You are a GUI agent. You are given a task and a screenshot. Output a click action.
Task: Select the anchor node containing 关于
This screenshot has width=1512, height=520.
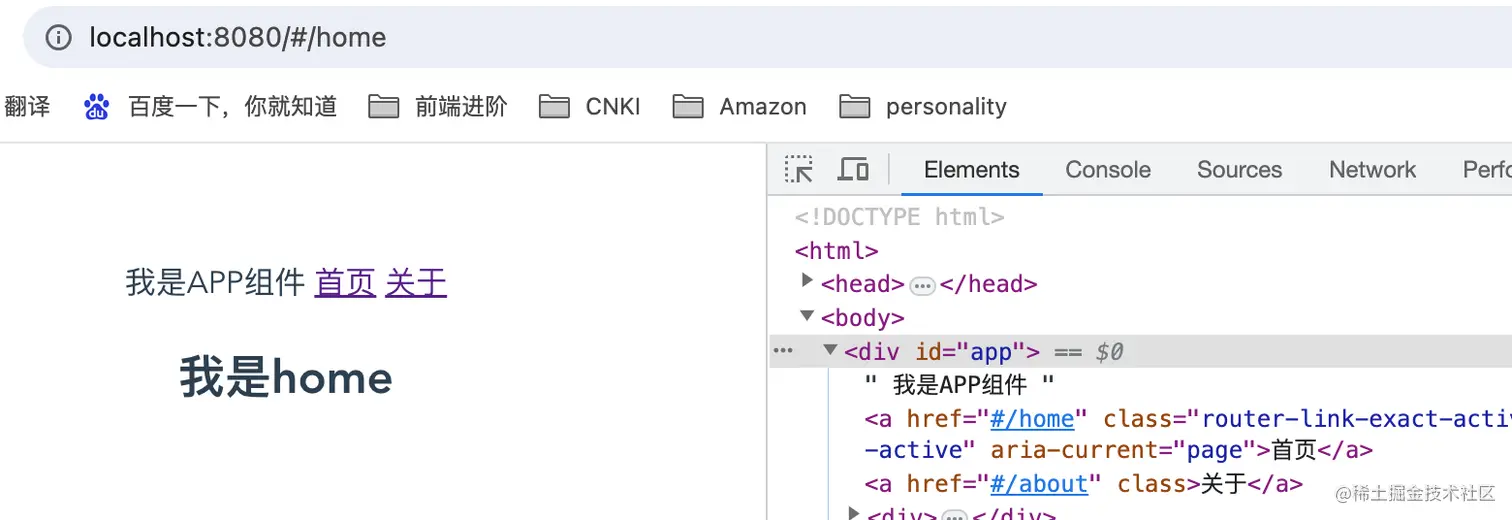[1084, 484]
